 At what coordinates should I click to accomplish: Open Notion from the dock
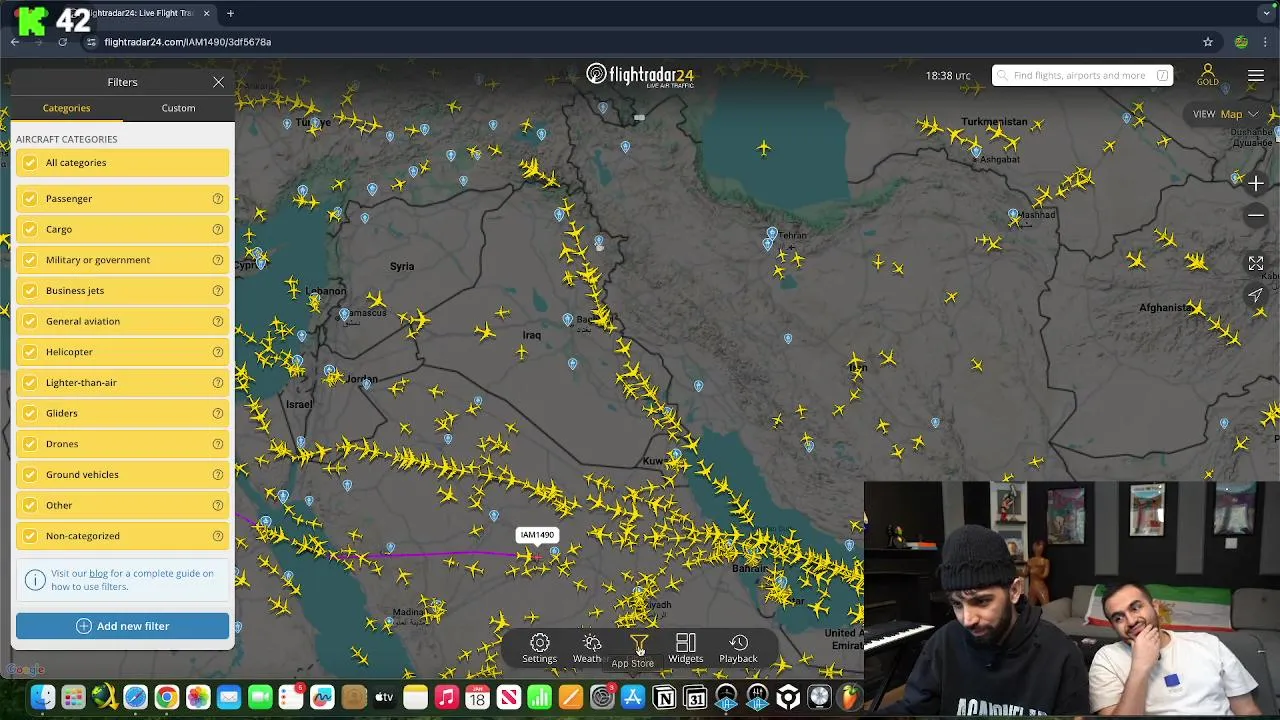664,697
